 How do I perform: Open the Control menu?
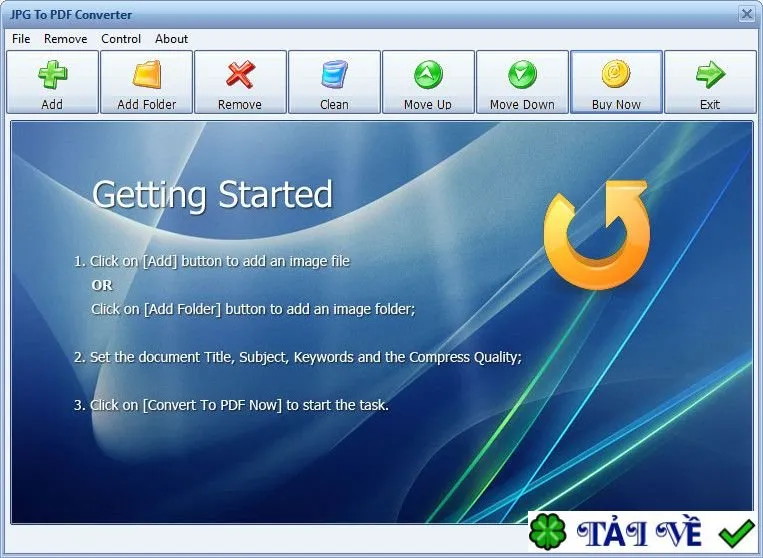pyautogui.click(x=121, y=39)
